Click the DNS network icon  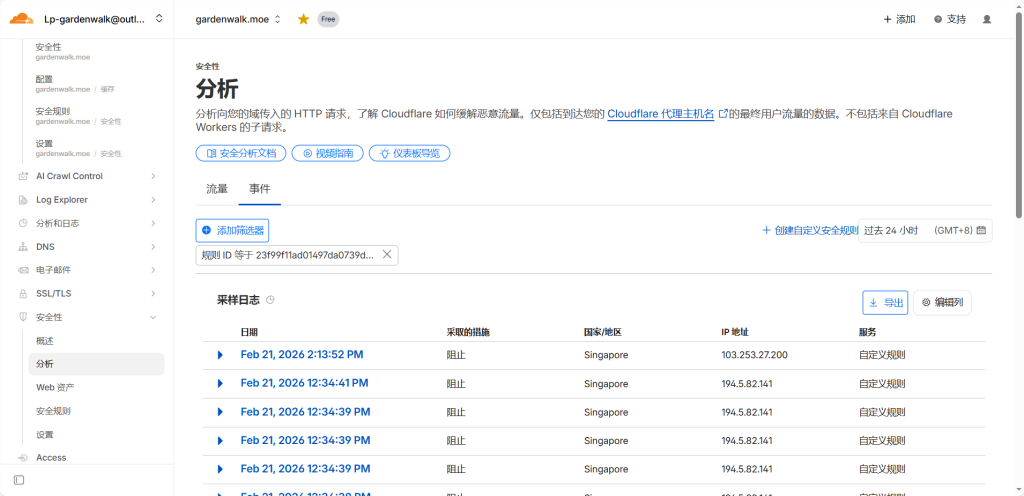pyautogui.click(x=24, y=247)
